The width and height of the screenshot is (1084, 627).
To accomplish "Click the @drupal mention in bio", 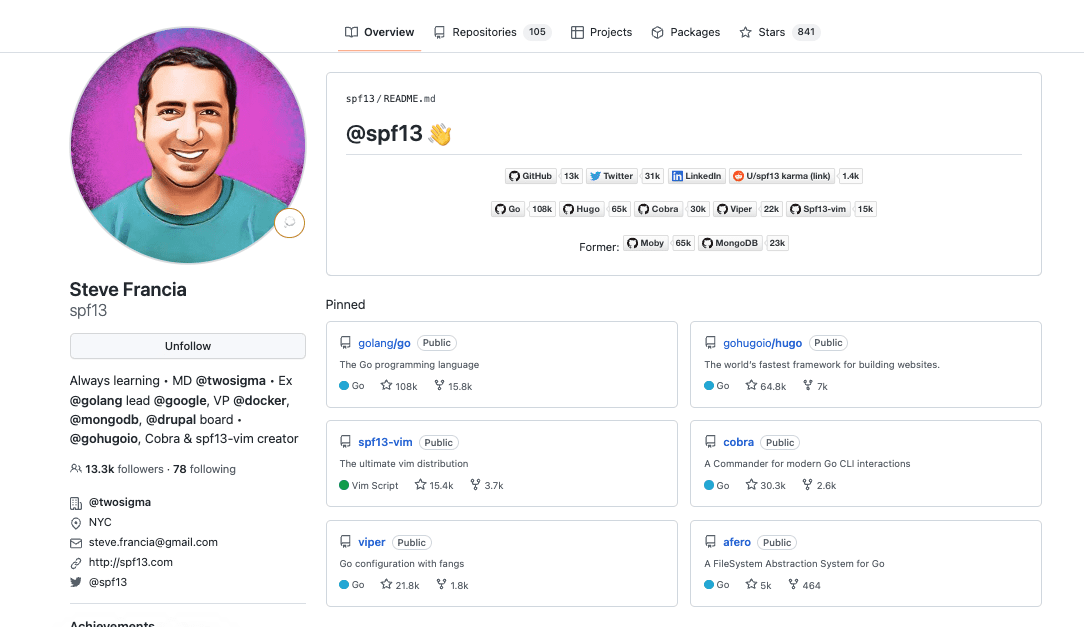I will click(171, 420).
